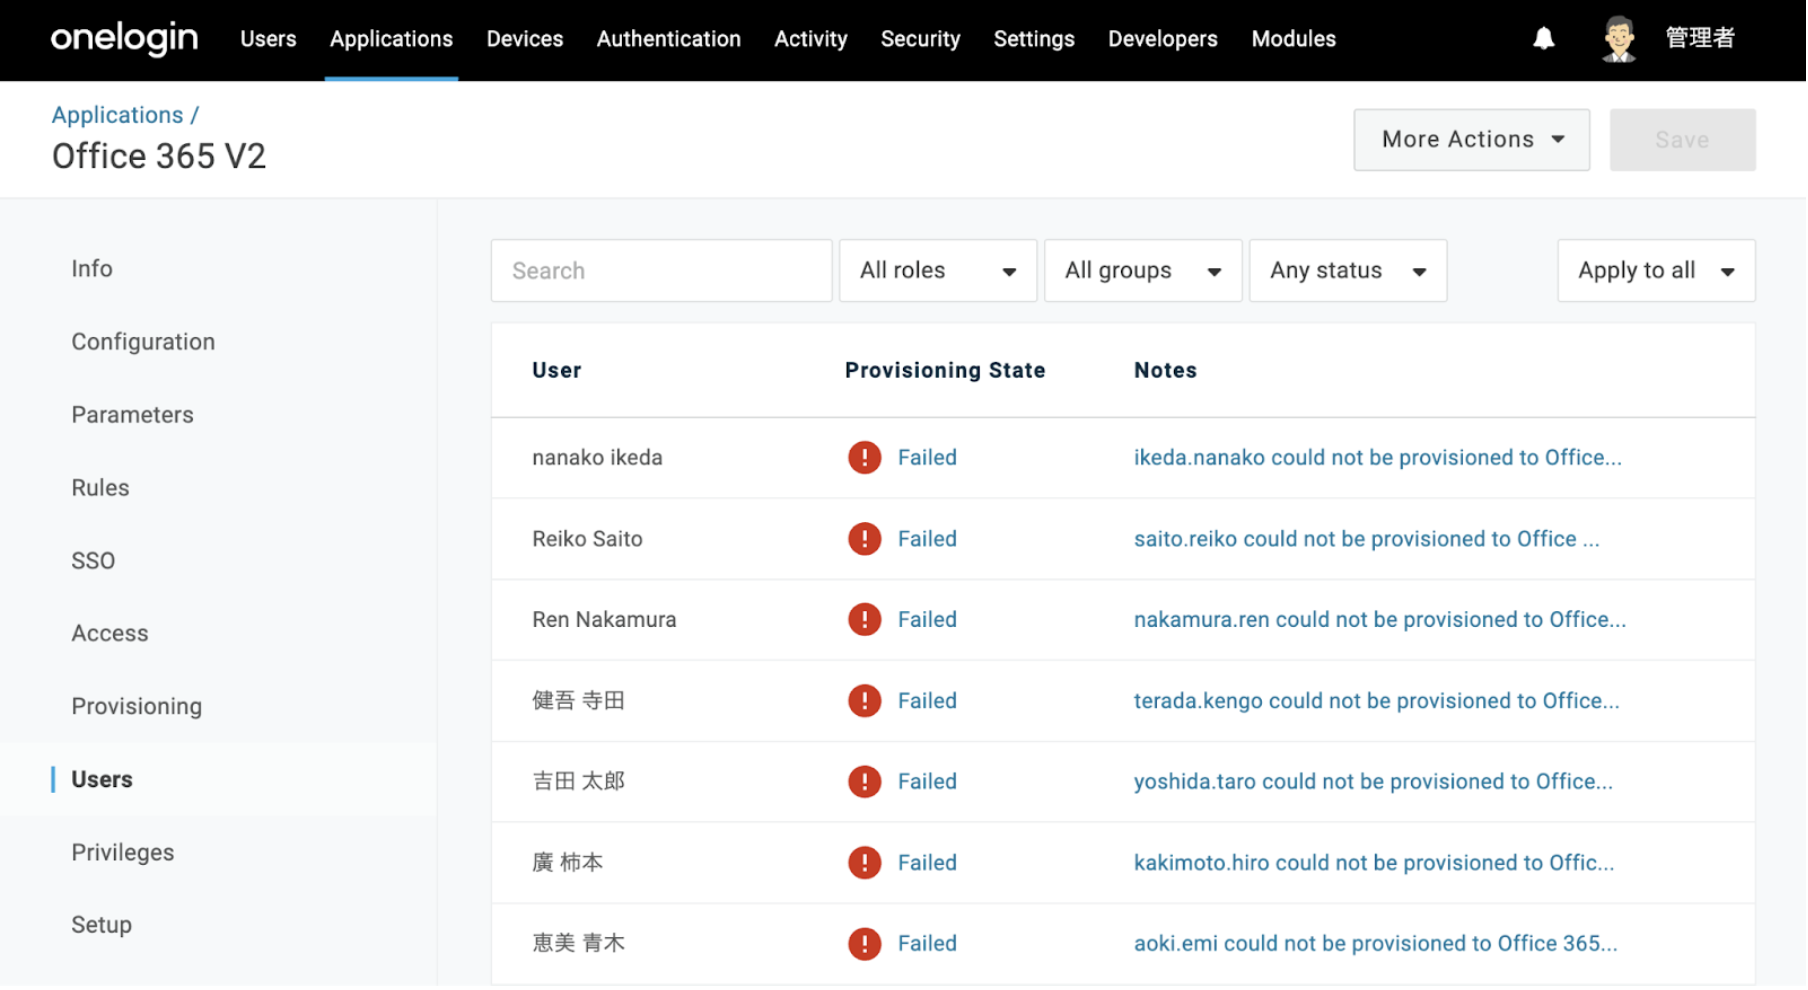This screenshot has width=1808, height=990.
Task: Go to the Configuration section
Action: (x=144, y=342)
